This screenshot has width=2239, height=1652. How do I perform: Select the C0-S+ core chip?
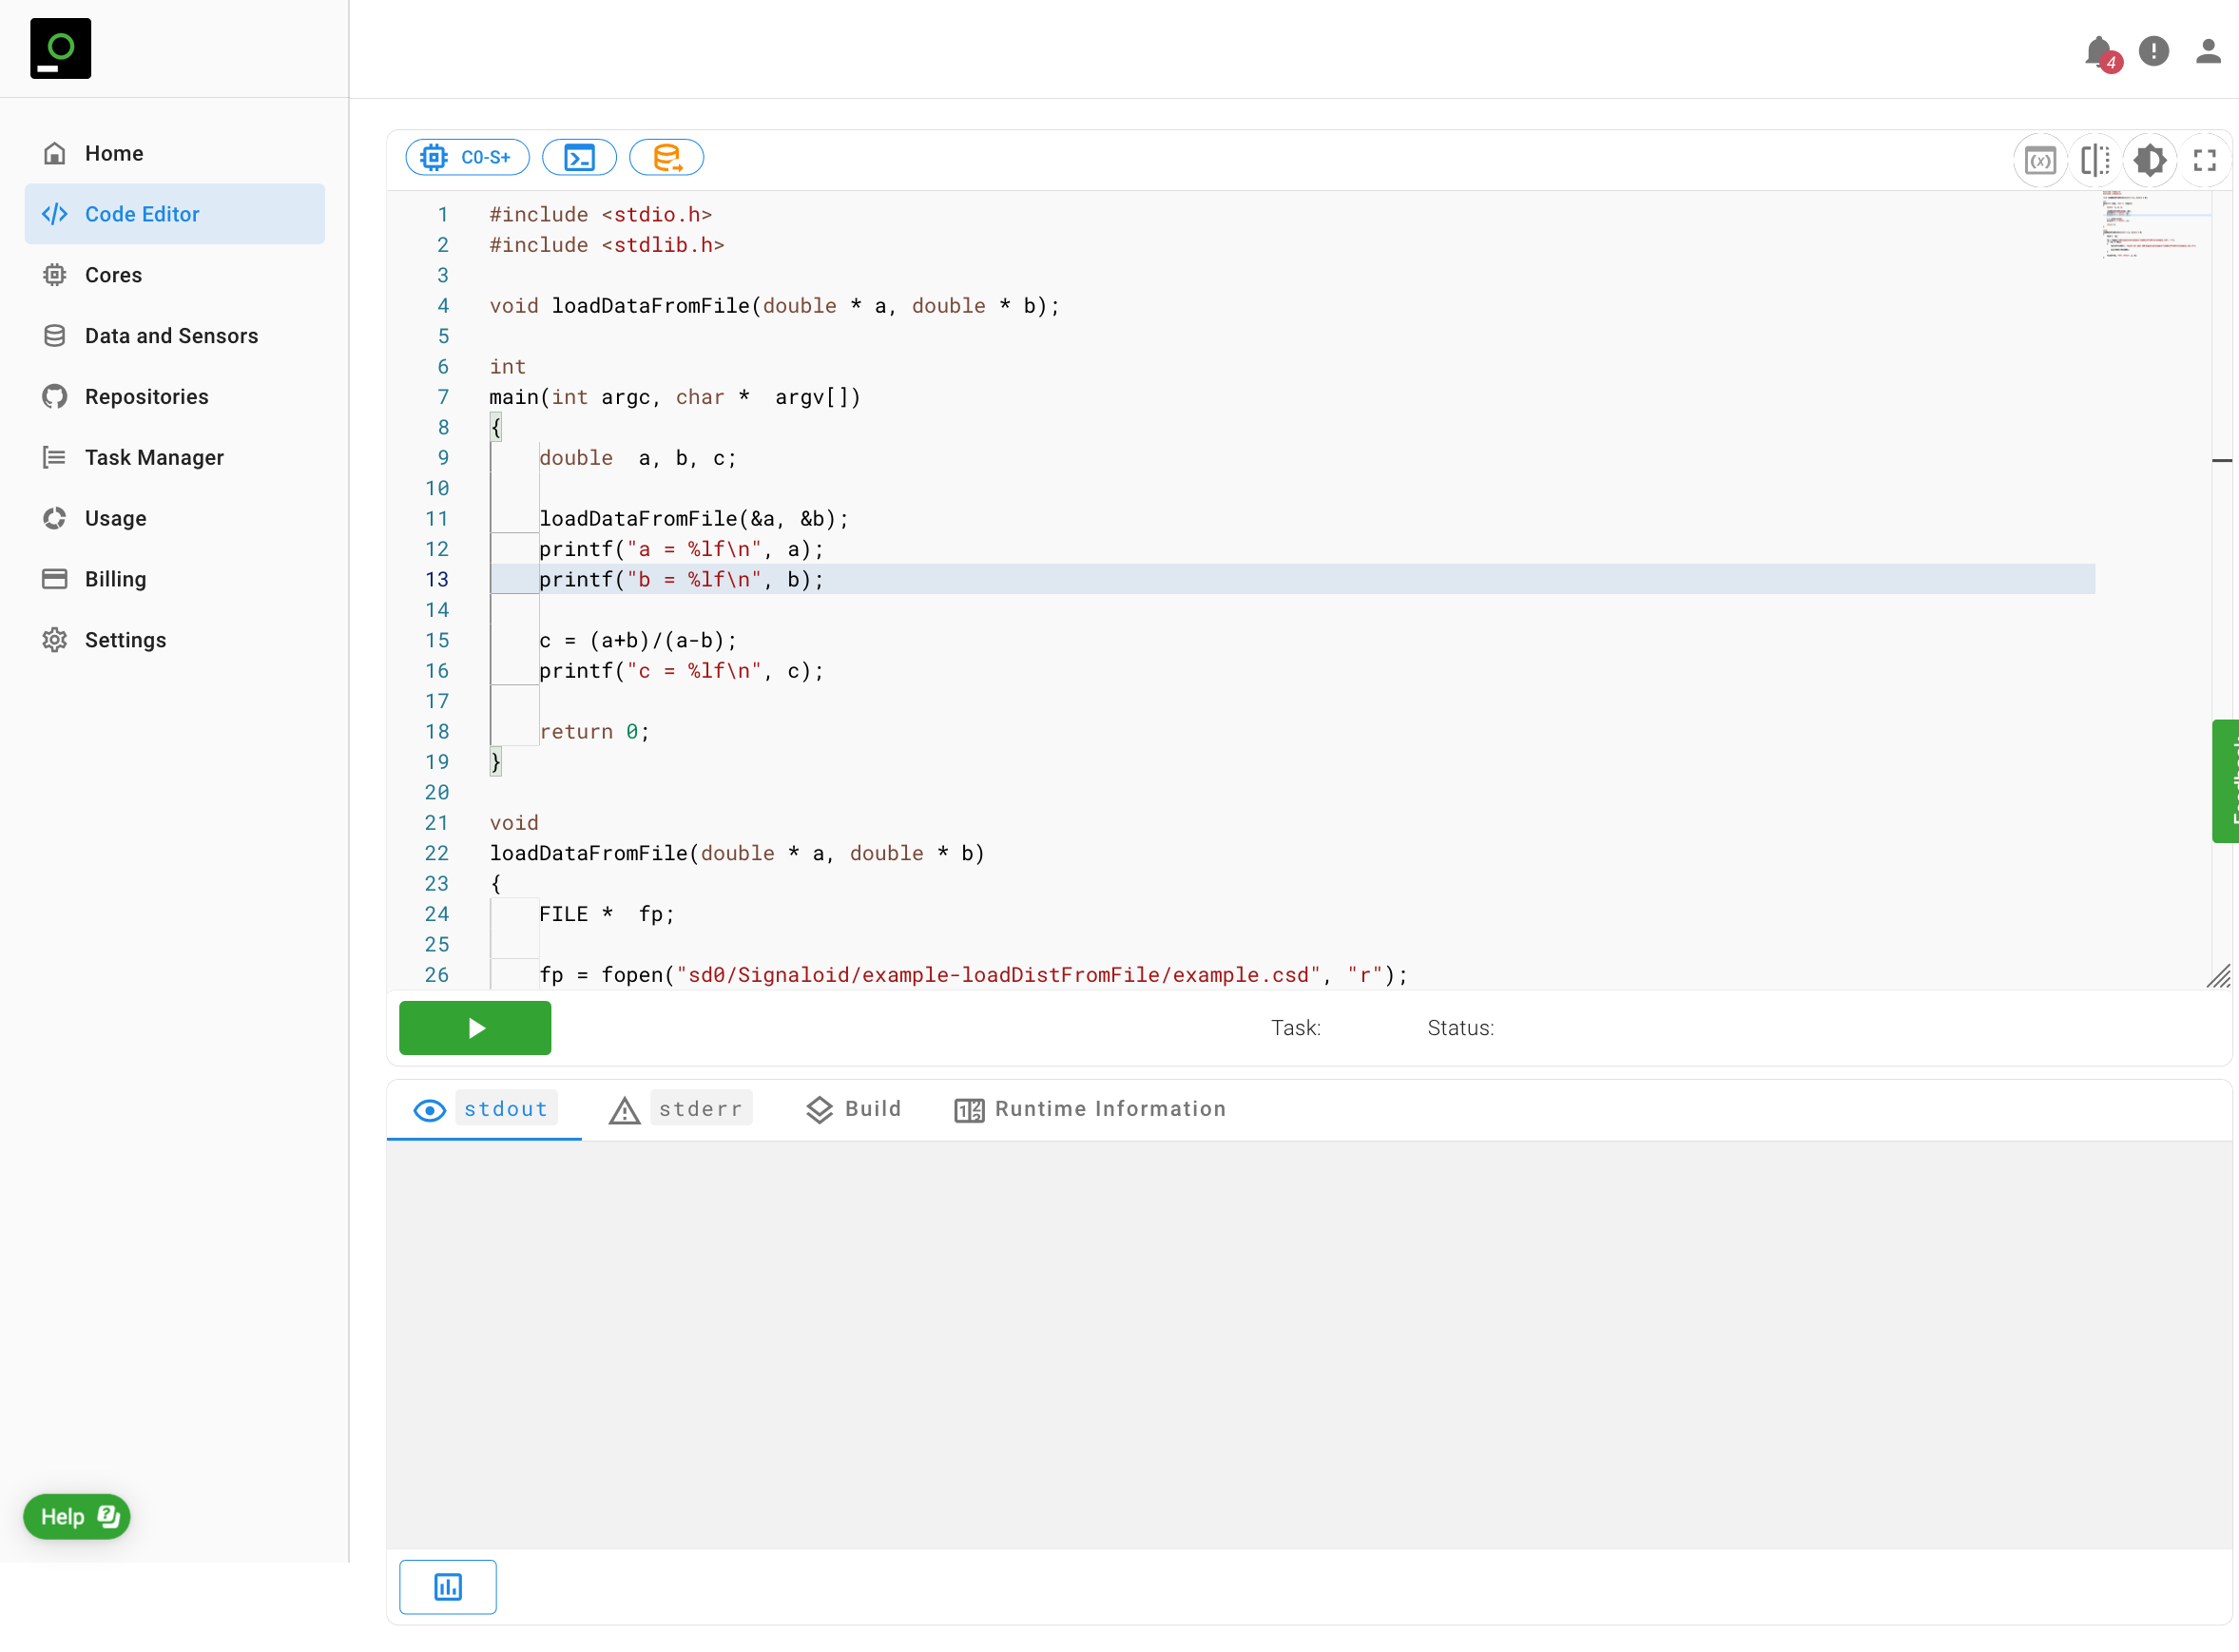[x=467, y=157]
